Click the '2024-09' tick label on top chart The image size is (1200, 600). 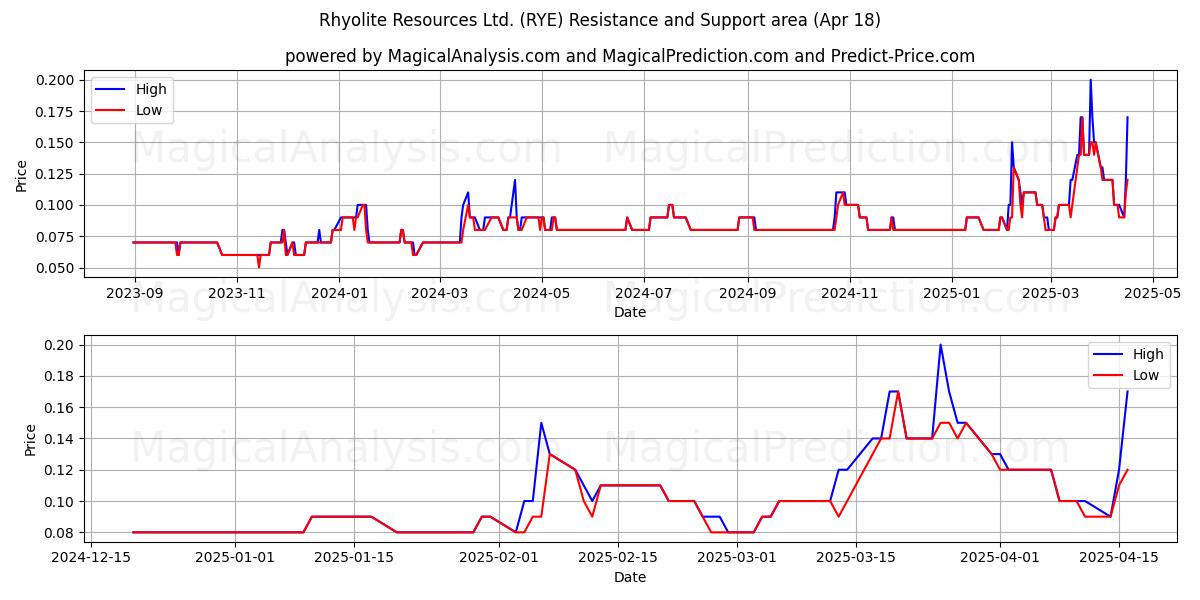[x=747, y=293]
